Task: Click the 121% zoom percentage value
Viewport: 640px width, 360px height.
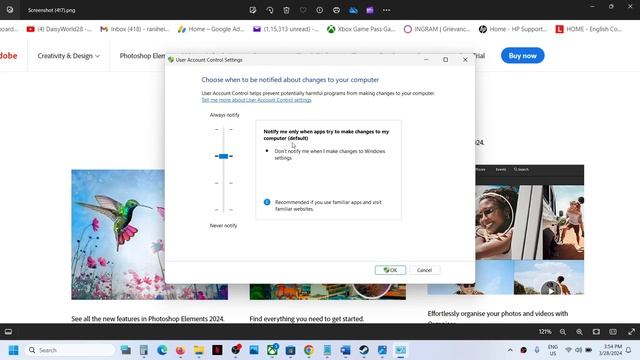Action: coord(545,332)
